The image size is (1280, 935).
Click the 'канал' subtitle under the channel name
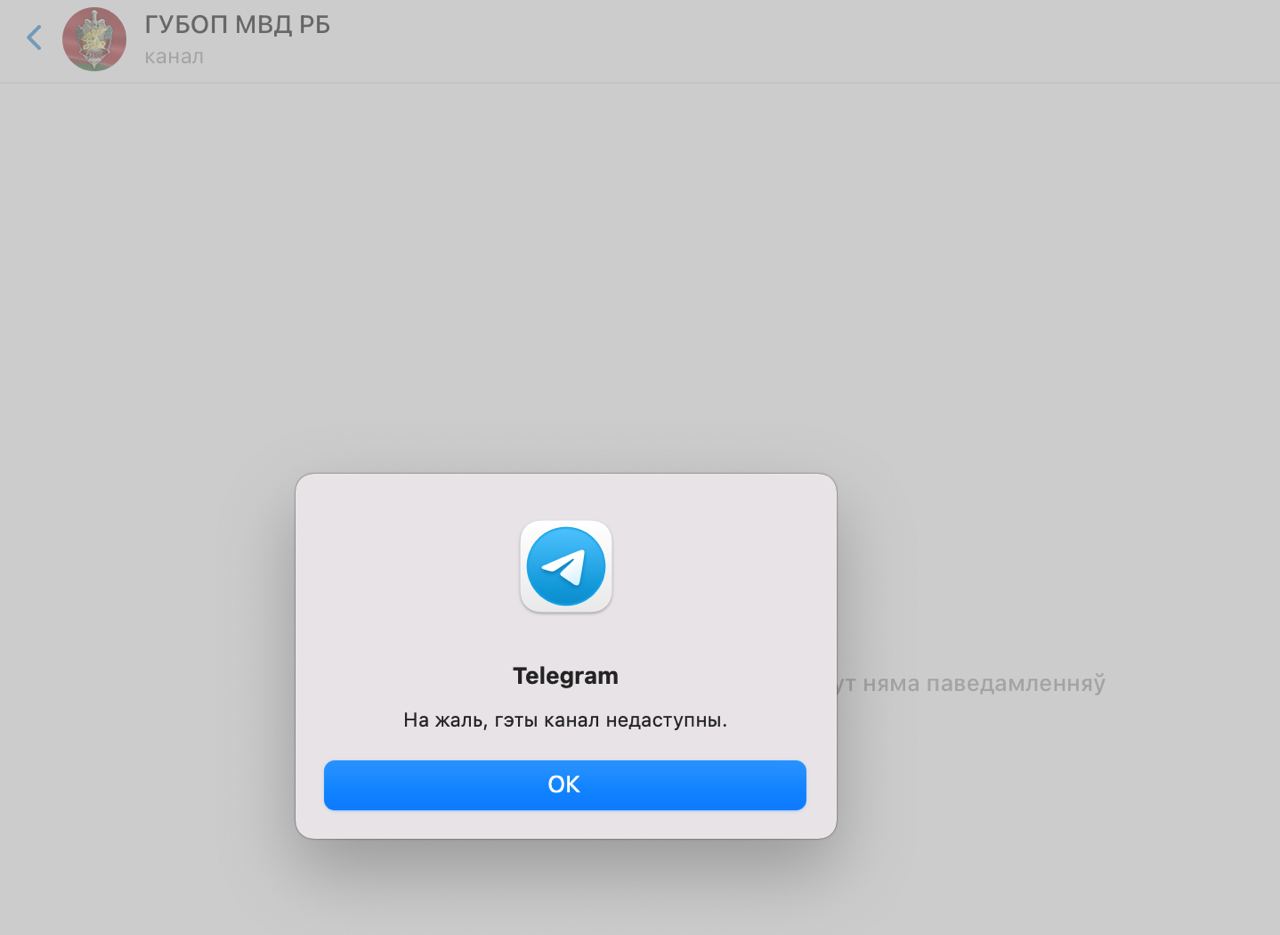tap(174, 57)
